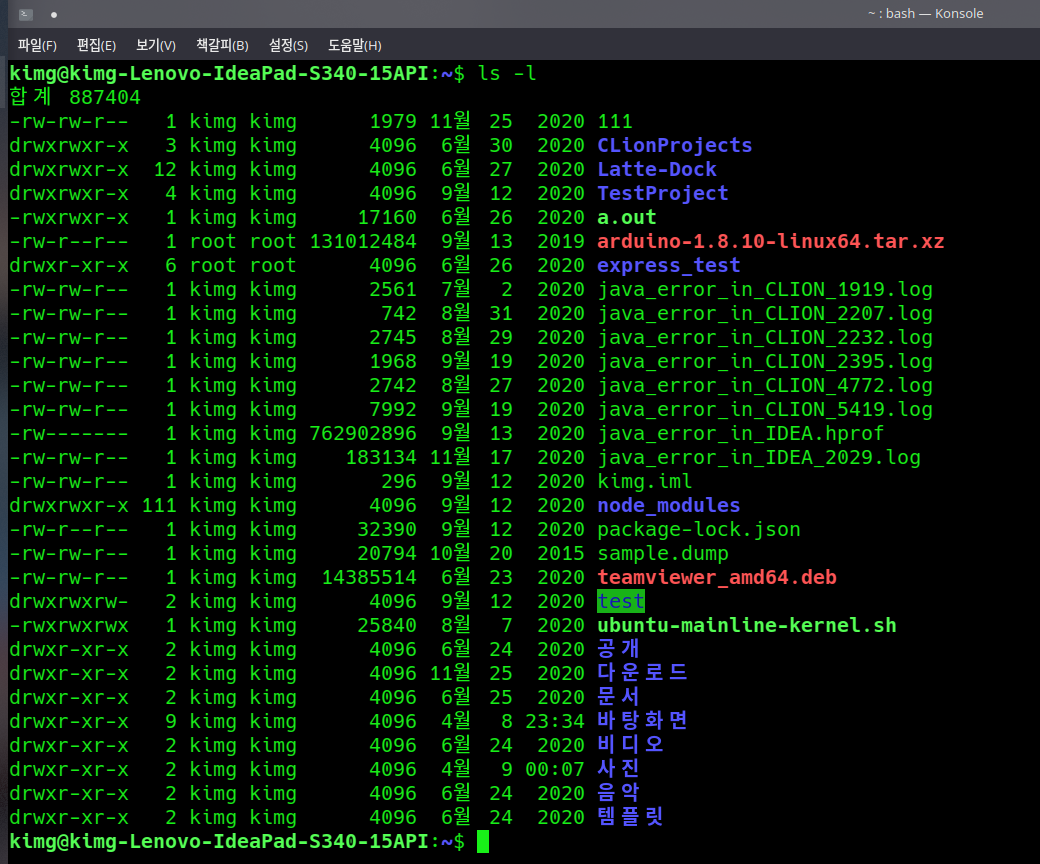Click java_error_in_IDEA_2029.log file name
This screenshot has height=864, width=1040.
(x=759, y=458)
